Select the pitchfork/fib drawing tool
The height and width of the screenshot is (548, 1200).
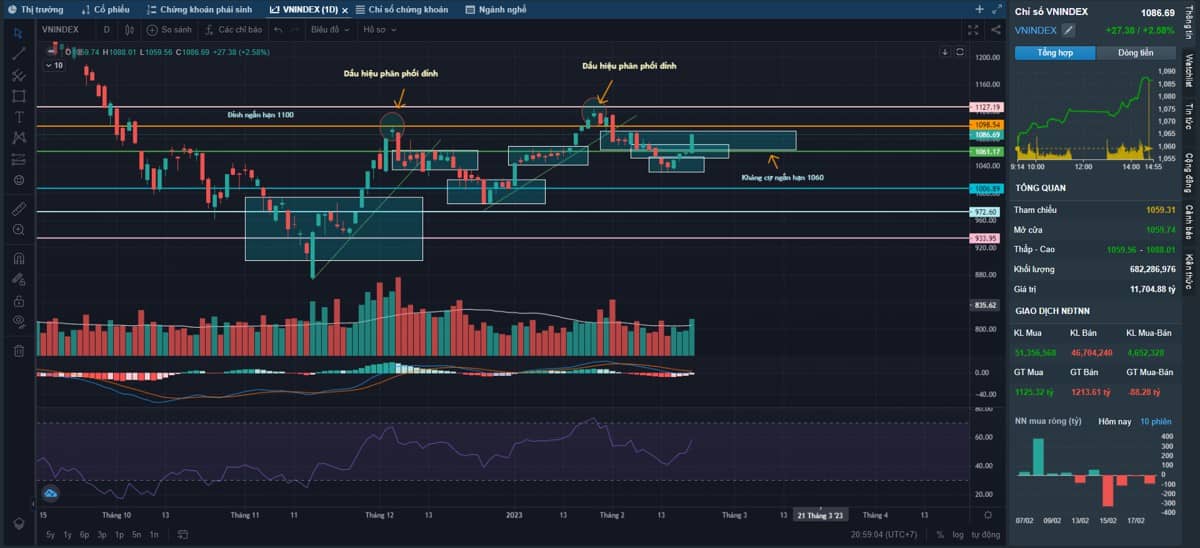coord(18,75)
